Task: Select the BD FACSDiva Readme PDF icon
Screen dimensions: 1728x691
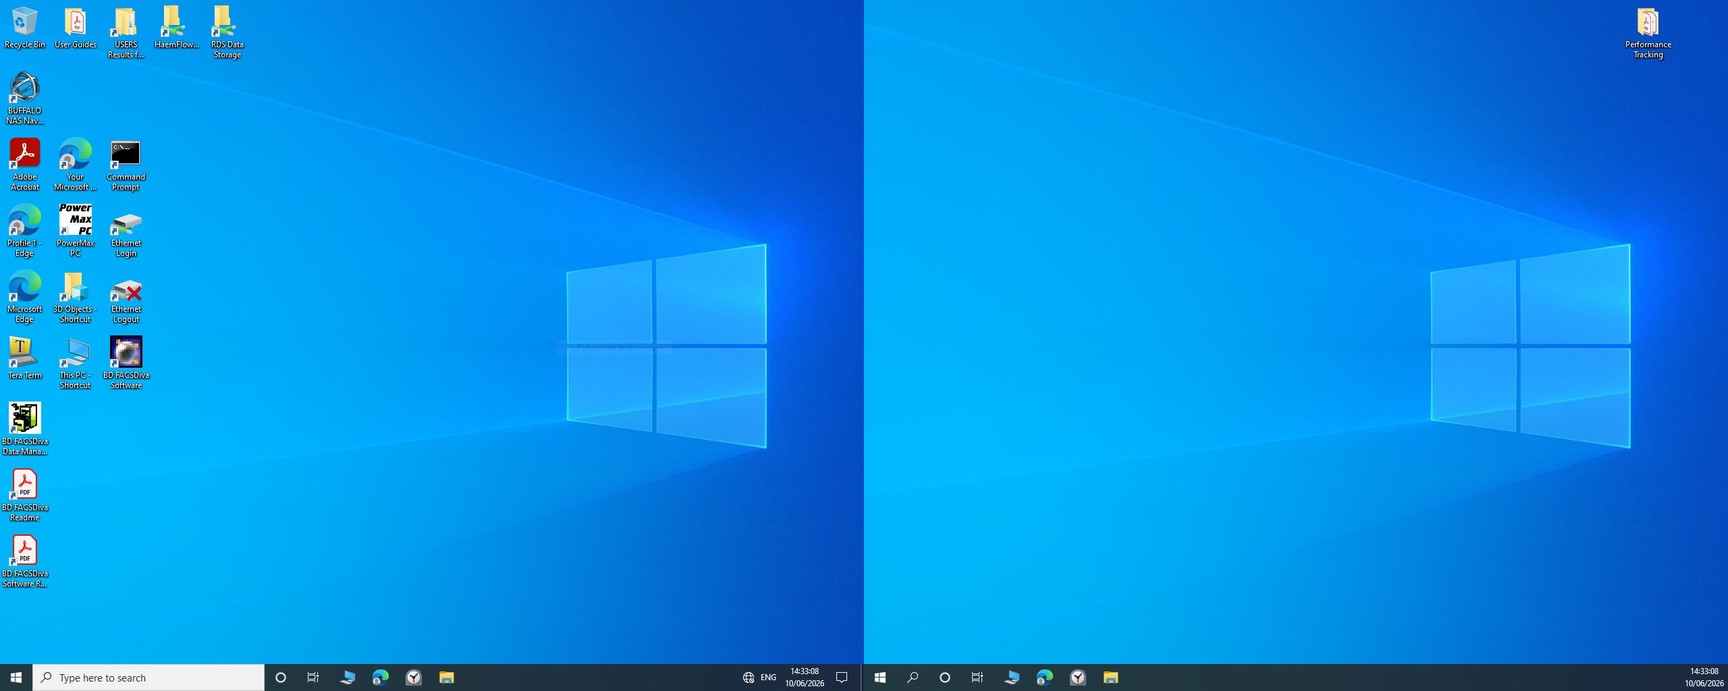Action: point(25,495)
